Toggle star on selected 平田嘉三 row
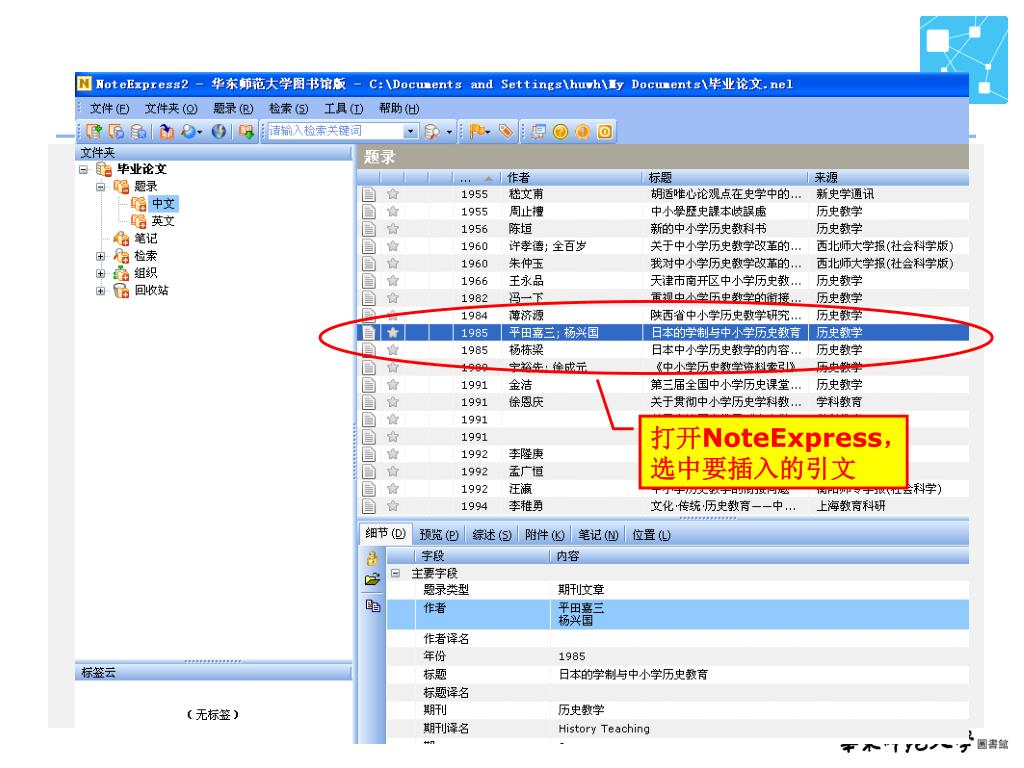This screenshot has height=768, width=1024. [x=392, y=332]
